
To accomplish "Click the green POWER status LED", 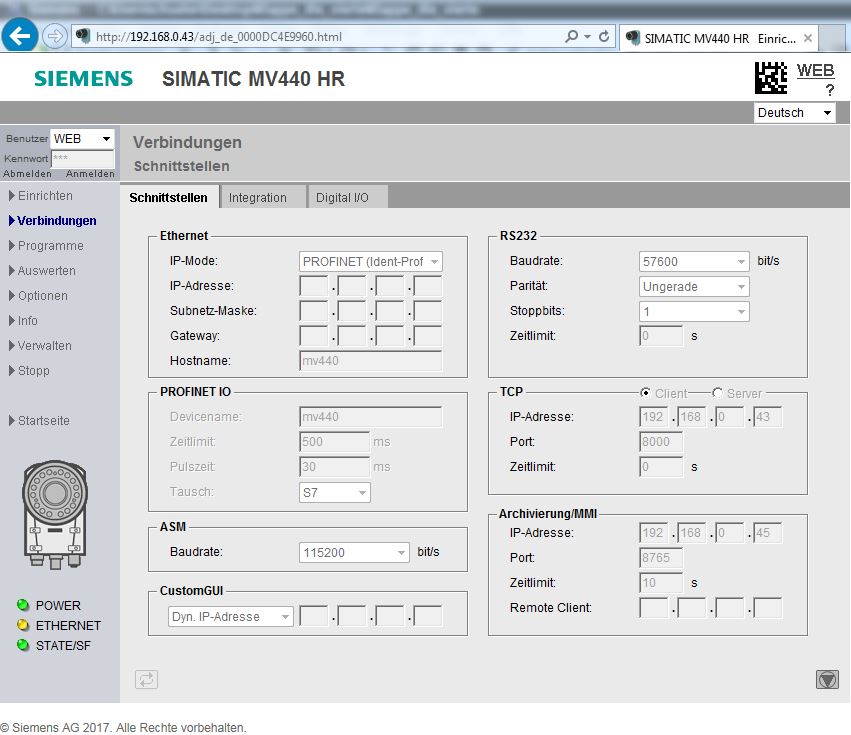I will [22, 605].
